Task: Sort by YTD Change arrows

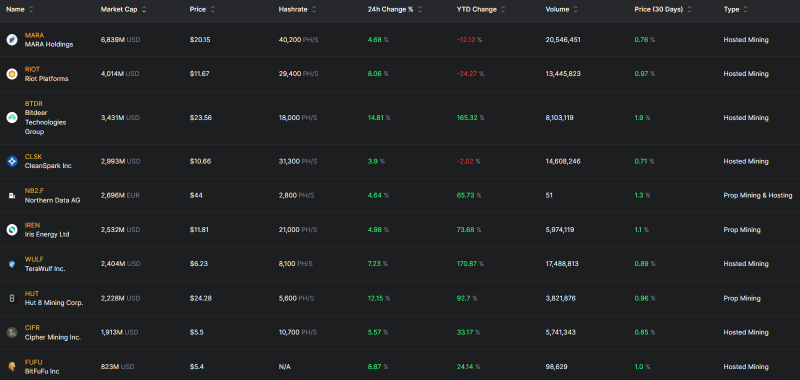Action: coord(503,9)
